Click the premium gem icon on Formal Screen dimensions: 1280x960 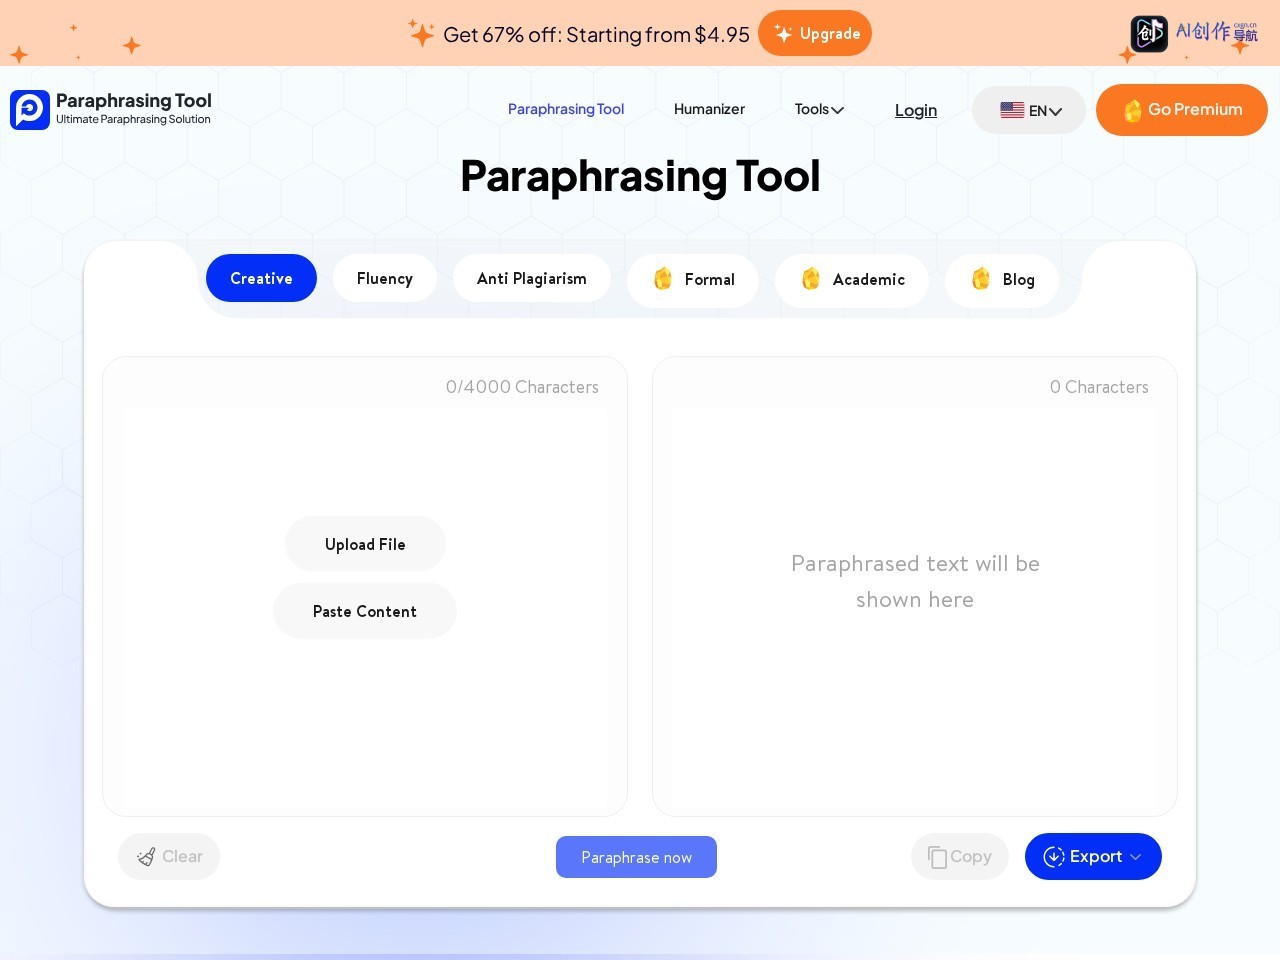tap(663, 279)
